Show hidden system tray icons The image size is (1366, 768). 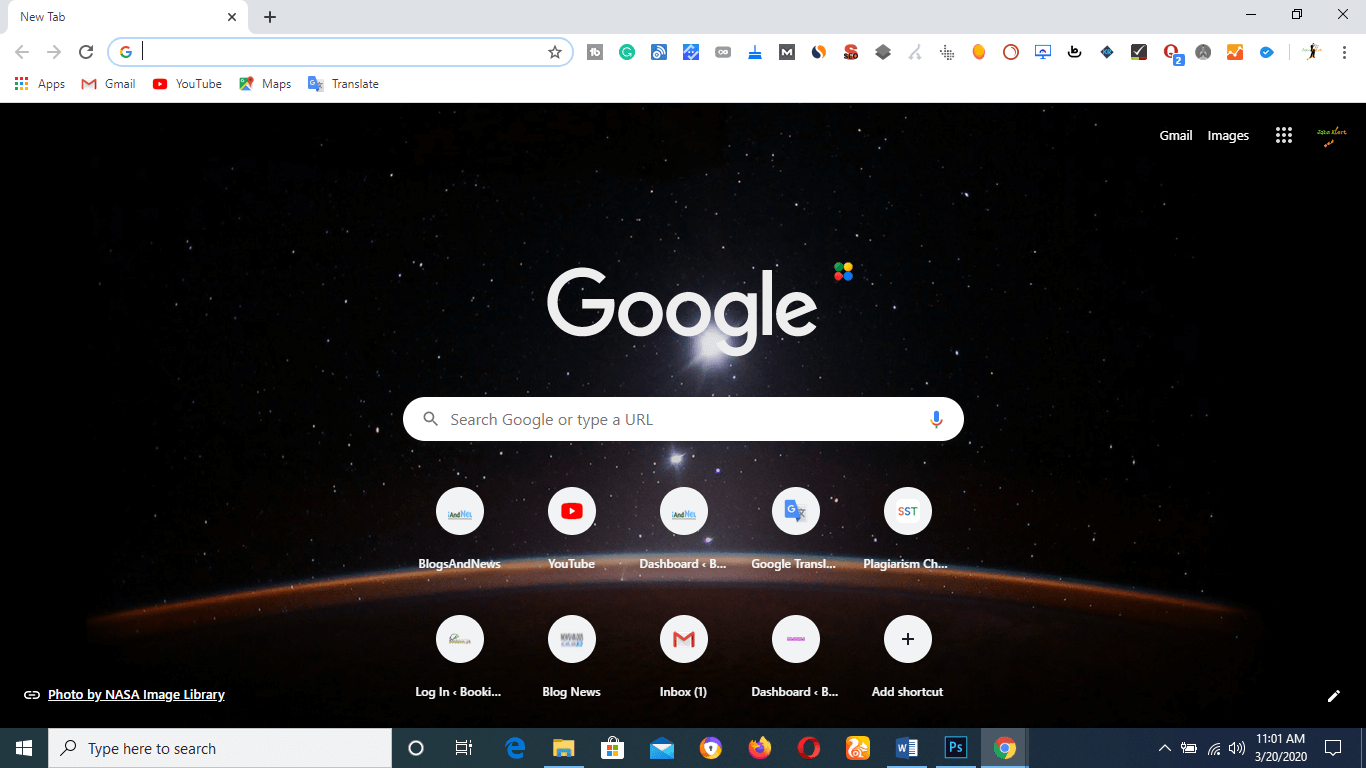[1164, 748]
